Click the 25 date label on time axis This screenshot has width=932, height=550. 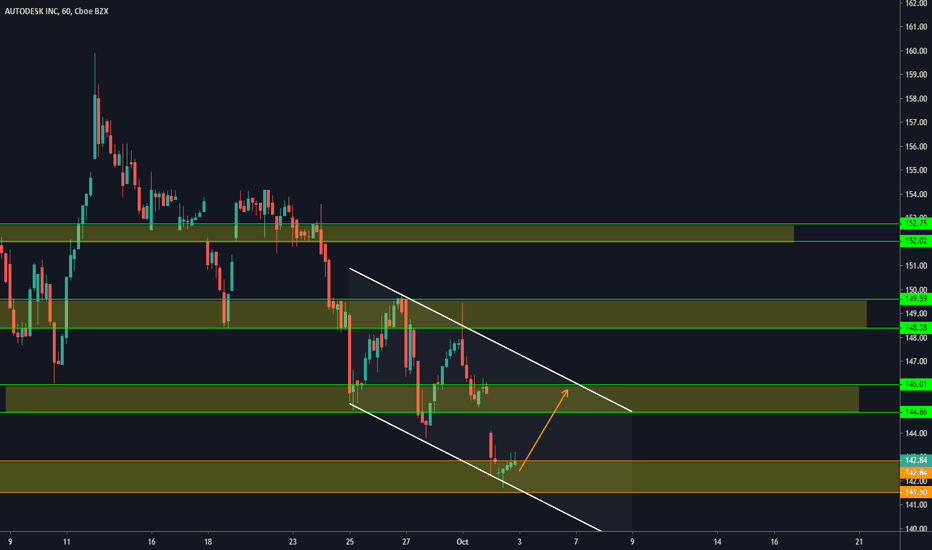click(x=350, y=542)
